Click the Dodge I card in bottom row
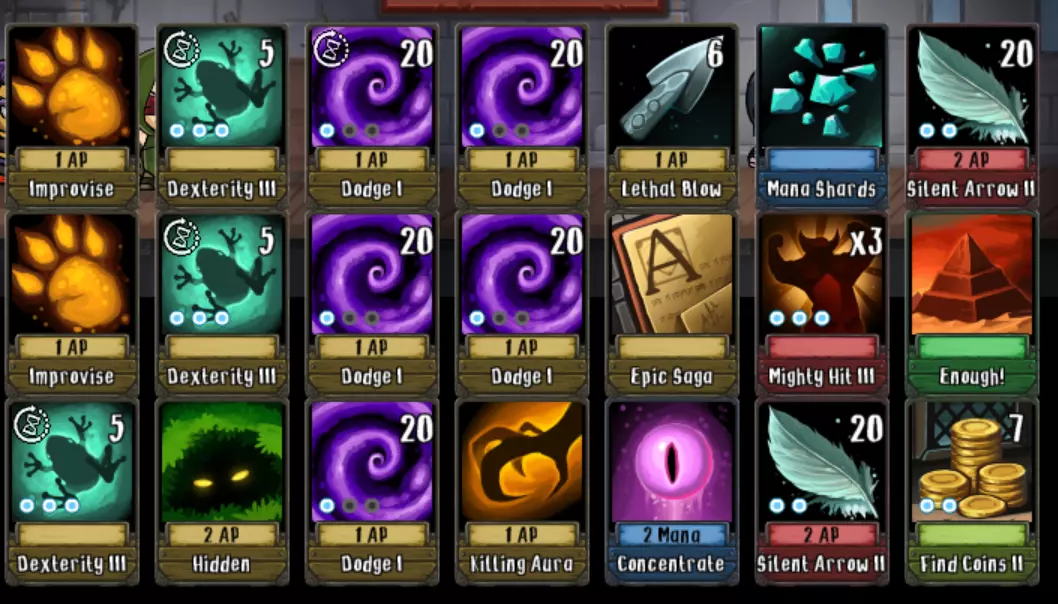This screenshot has height=604, width=1058. [372, 492]
